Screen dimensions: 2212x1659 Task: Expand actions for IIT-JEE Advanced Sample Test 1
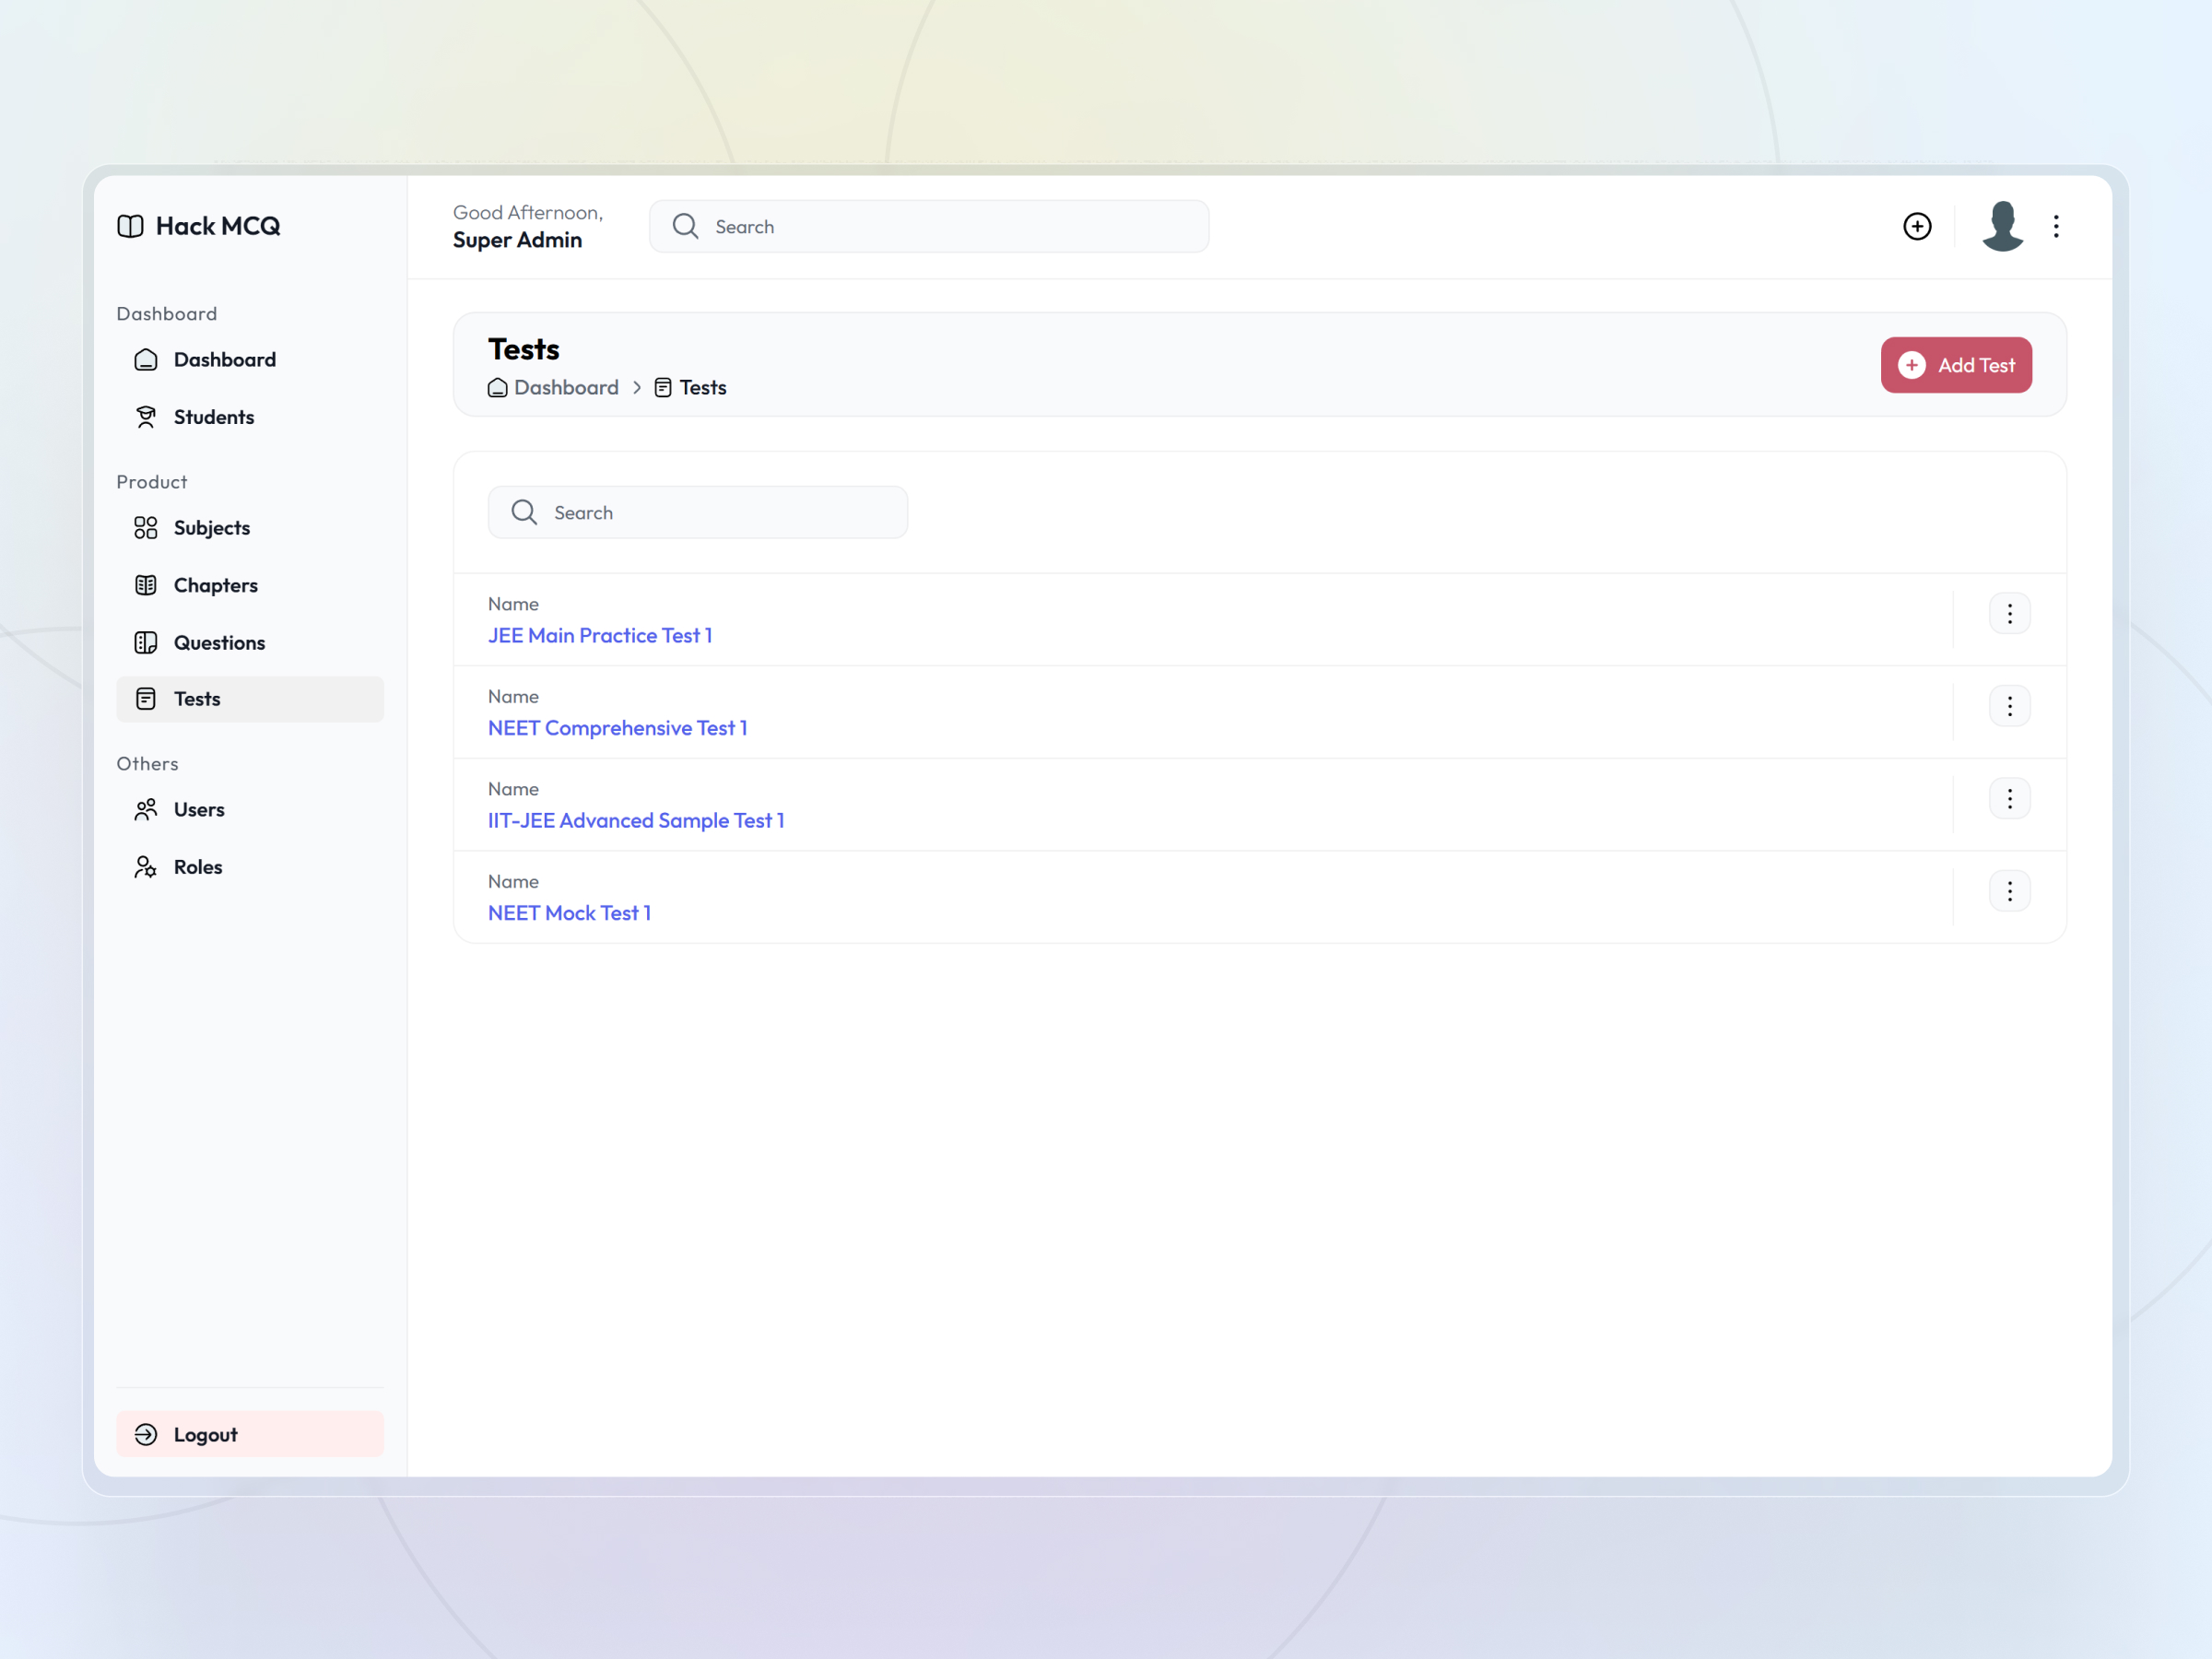pos(2010,798)
